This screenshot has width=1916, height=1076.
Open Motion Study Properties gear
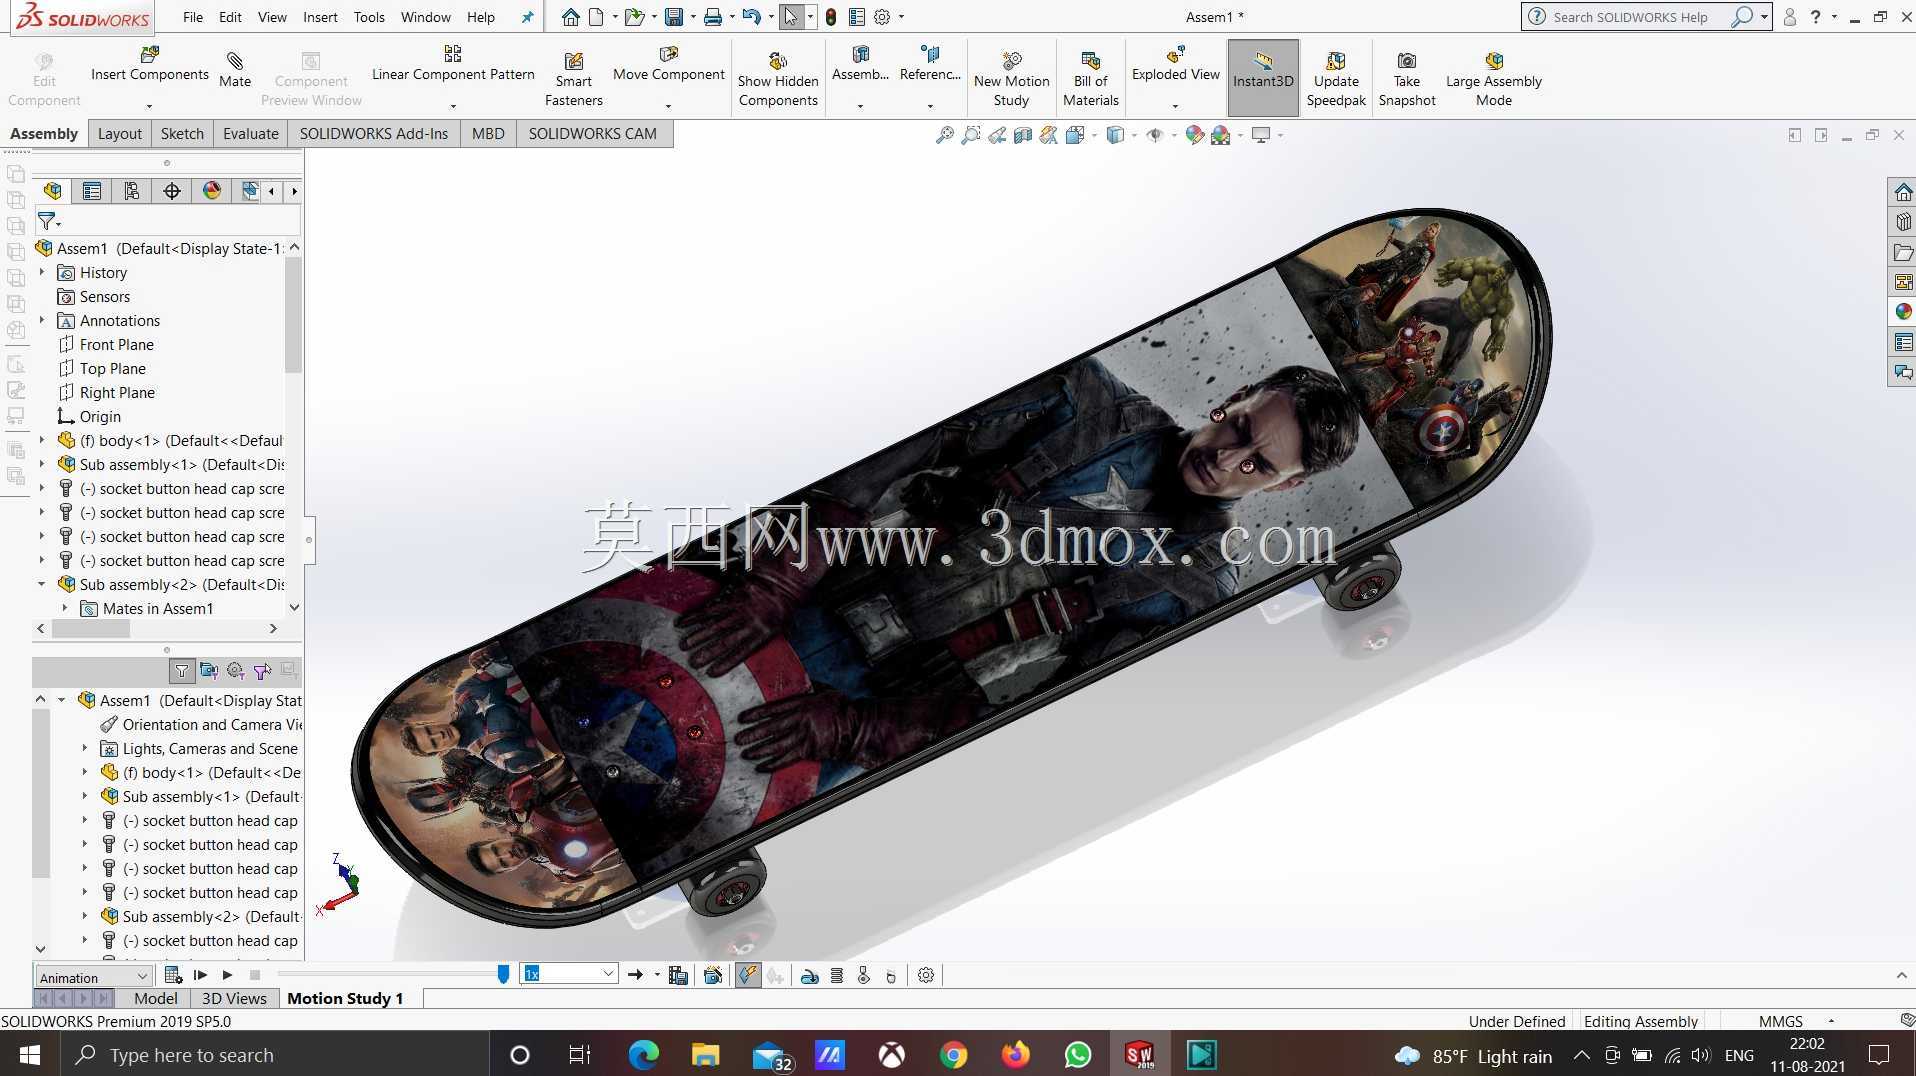(926, 975)
